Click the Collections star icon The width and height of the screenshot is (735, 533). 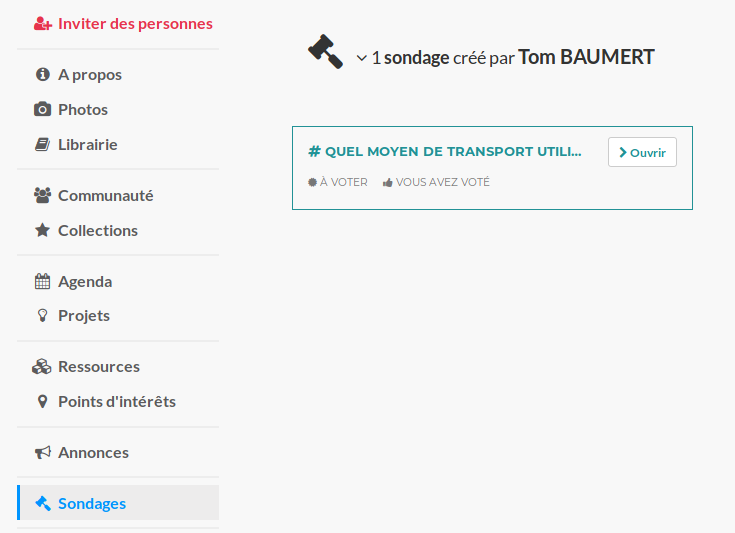(42, 230)
